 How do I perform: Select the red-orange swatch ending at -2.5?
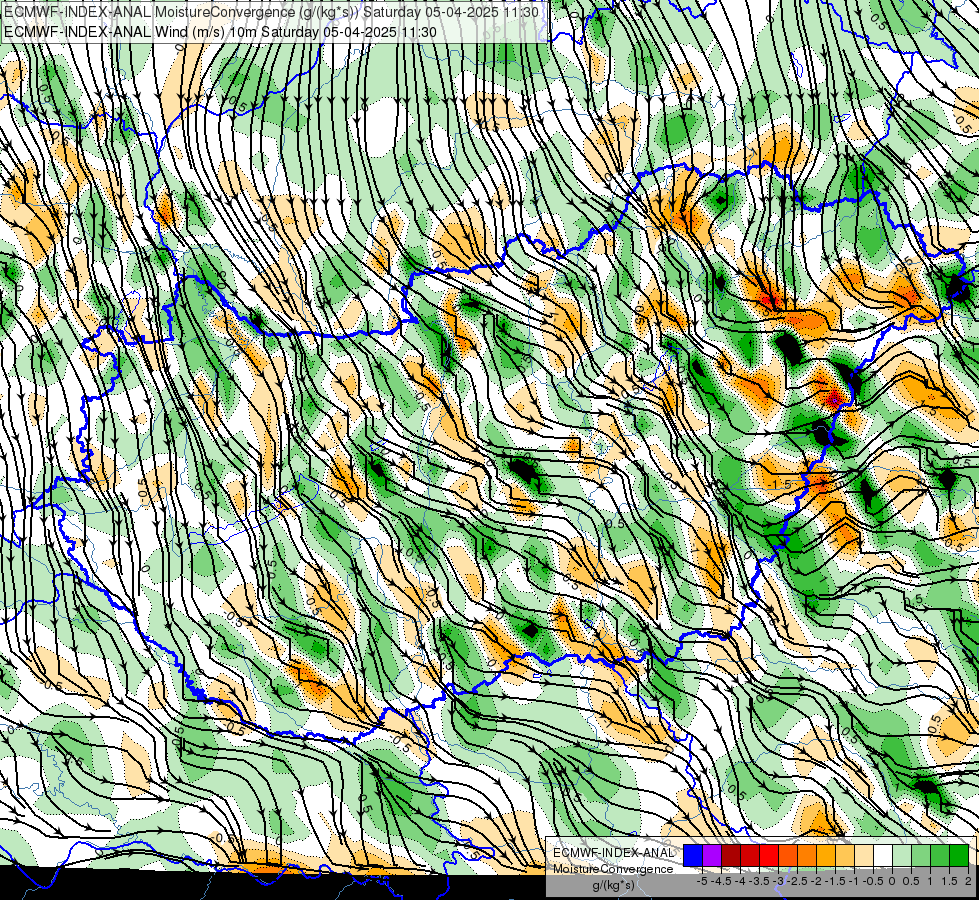(x=788, y=855)
